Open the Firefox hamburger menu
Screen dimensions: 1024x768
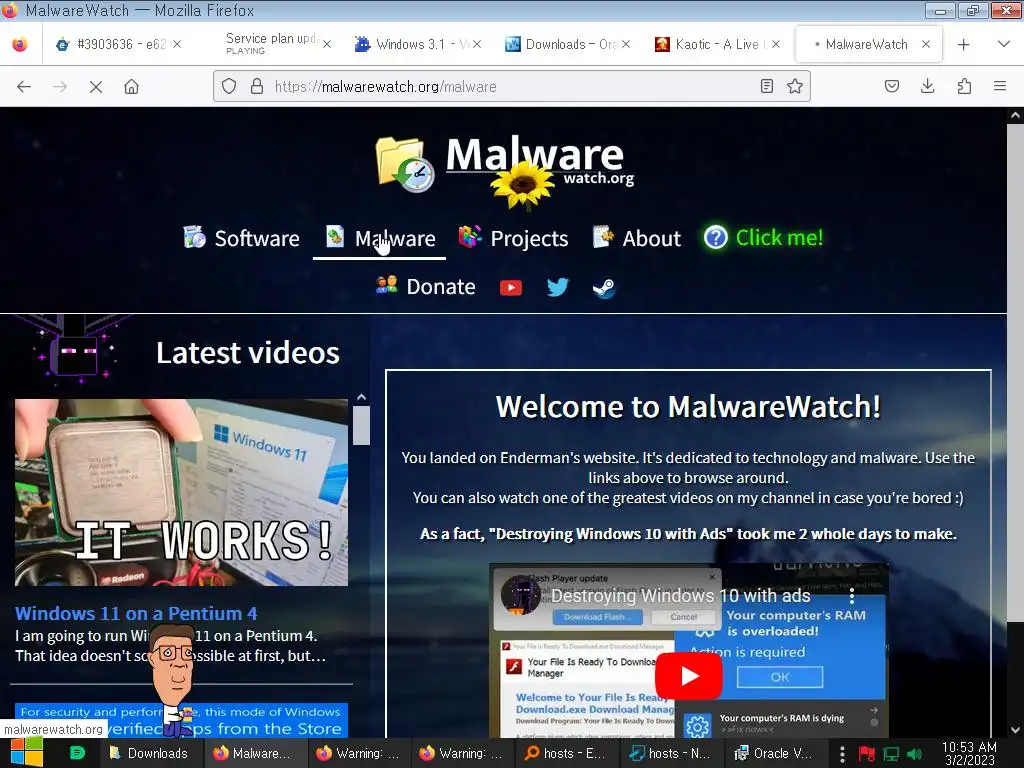click(x=1000, y=86)
